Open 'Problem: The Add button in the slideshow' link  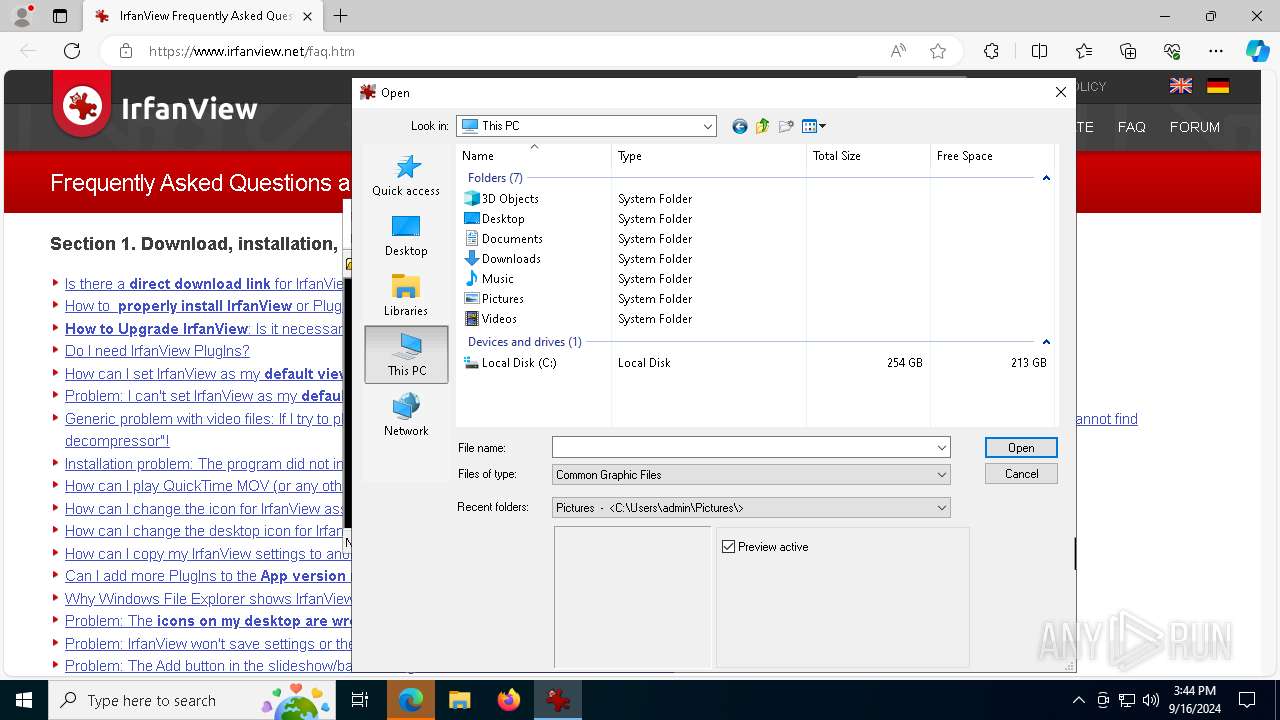pyautogui.click(x=208, y=666)
